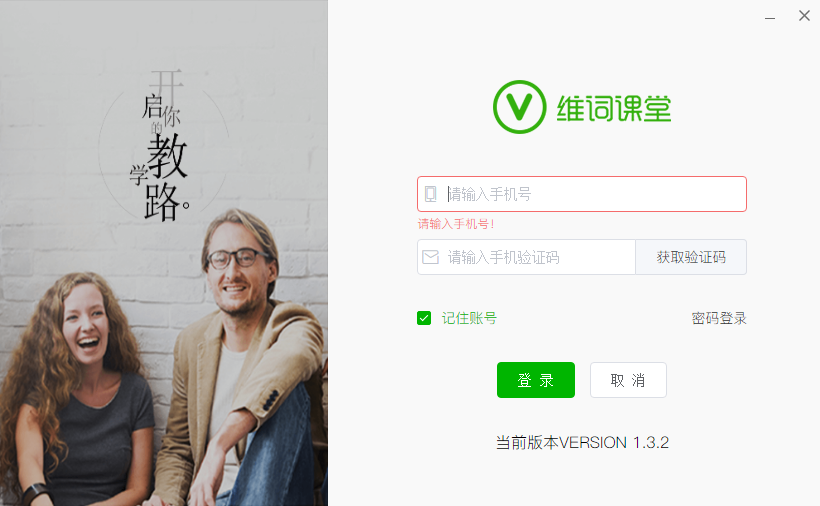Screen dimensions: 820x506
Task: Click the phone icon in the number field
Action: pyautogui.click(x=430, y=194)
